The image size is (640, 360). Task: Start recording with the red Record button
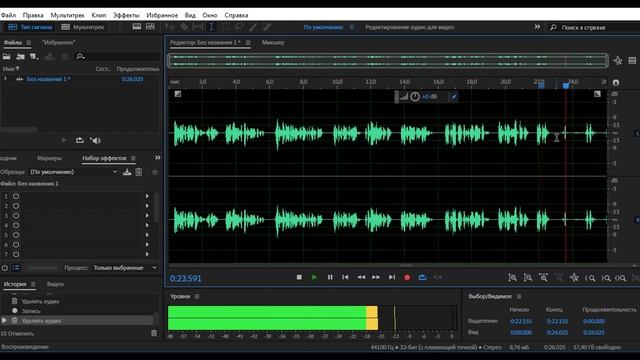coord(407,277)
